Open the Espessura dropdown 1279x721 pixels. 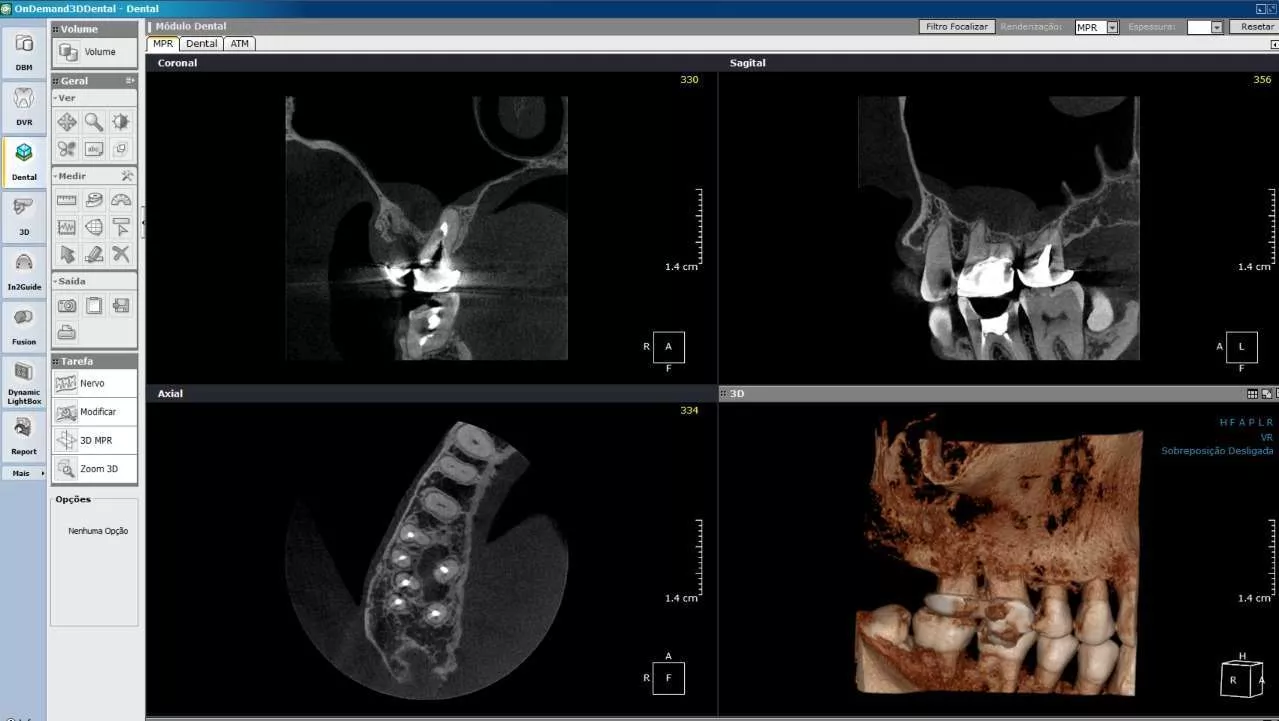pos(1214,27)
